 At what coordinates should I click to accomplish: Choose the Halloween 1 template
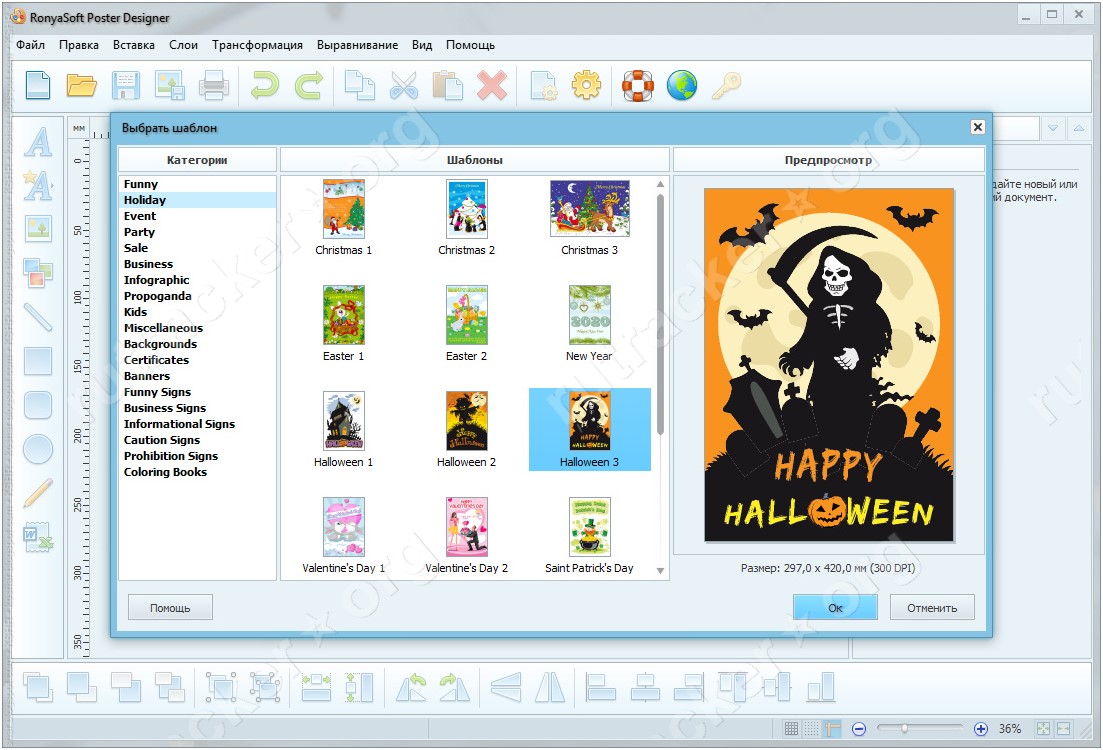[343, 430]
